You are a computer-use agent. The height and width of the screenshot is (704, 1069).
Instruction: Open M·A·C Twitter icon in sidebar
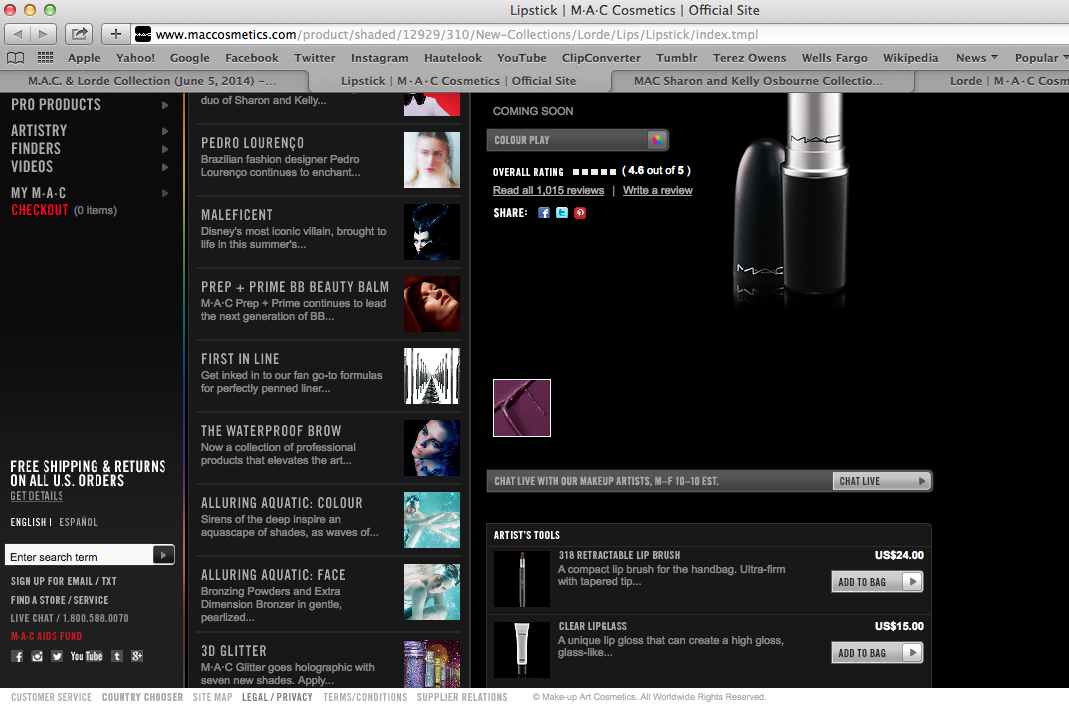pyautogui.click(x=57, y=656)
